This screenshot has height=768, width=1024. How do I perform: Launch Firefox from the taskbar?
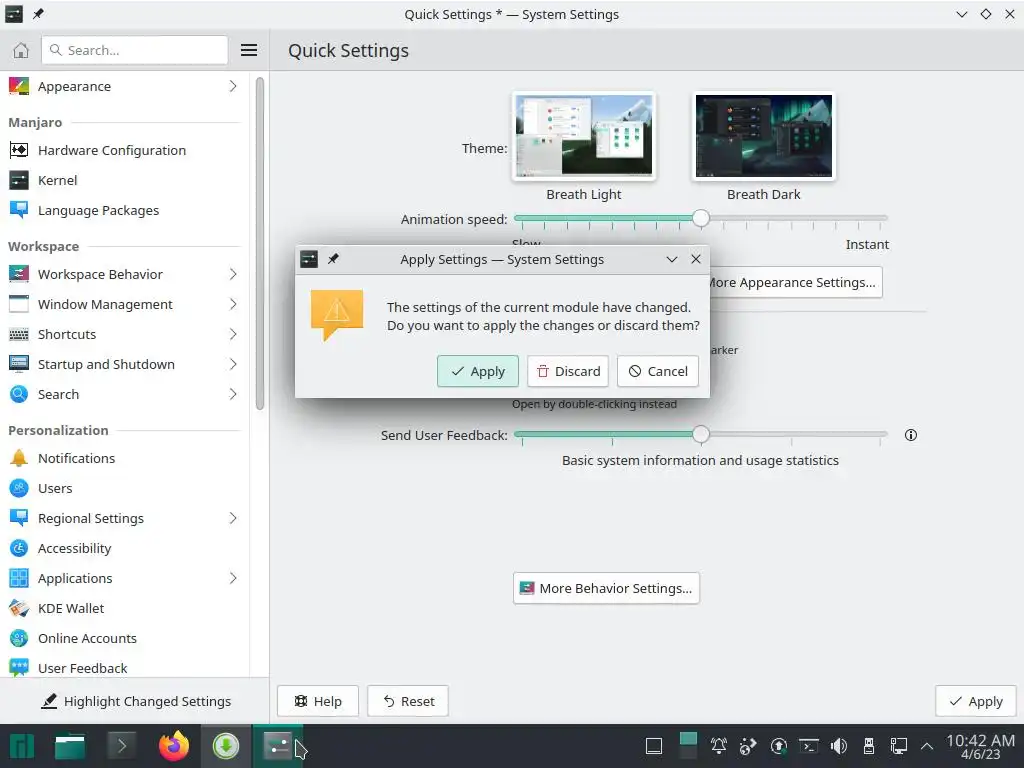174,746
